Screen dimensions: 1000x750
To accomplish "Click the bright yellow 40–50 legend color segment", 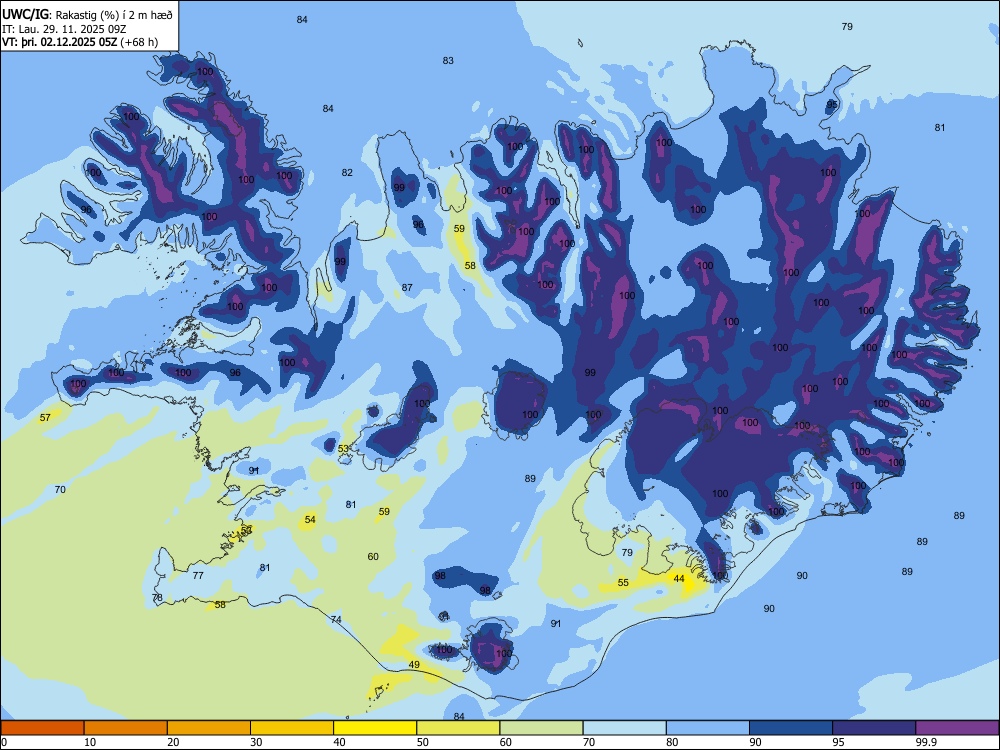I will [x=375, y=728].
